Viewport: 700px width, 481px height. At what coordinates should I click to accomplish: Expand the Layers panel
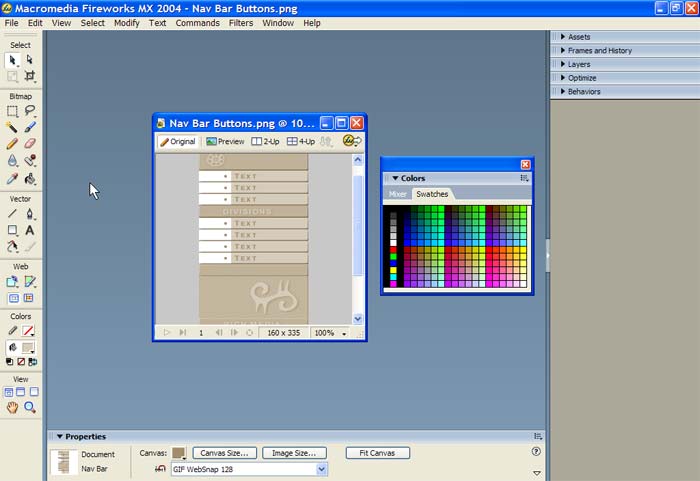(563, 64)
